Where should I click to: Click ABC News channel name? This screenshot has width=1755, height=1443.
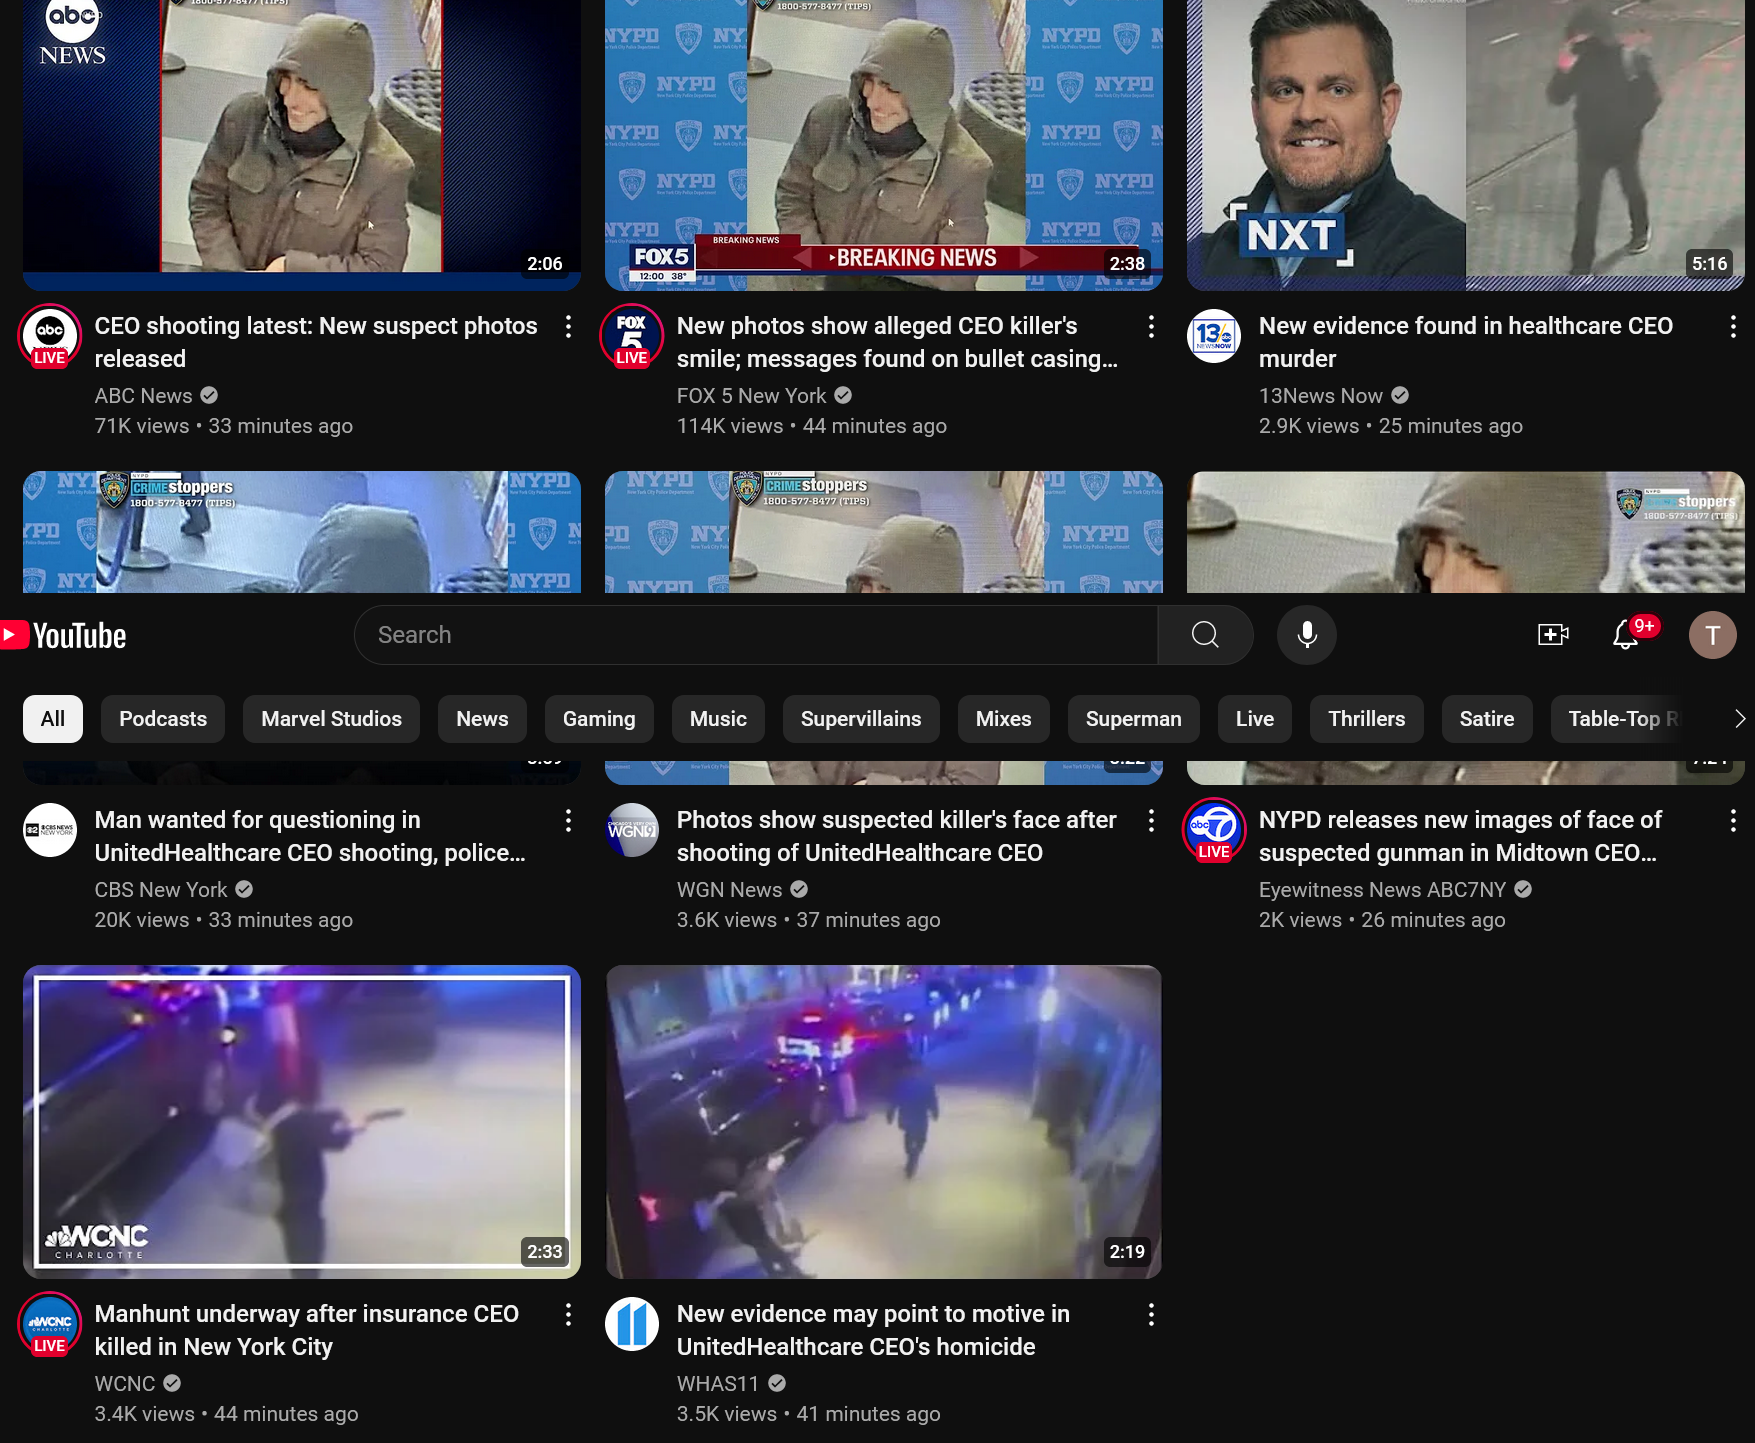[x=143, y=396]
